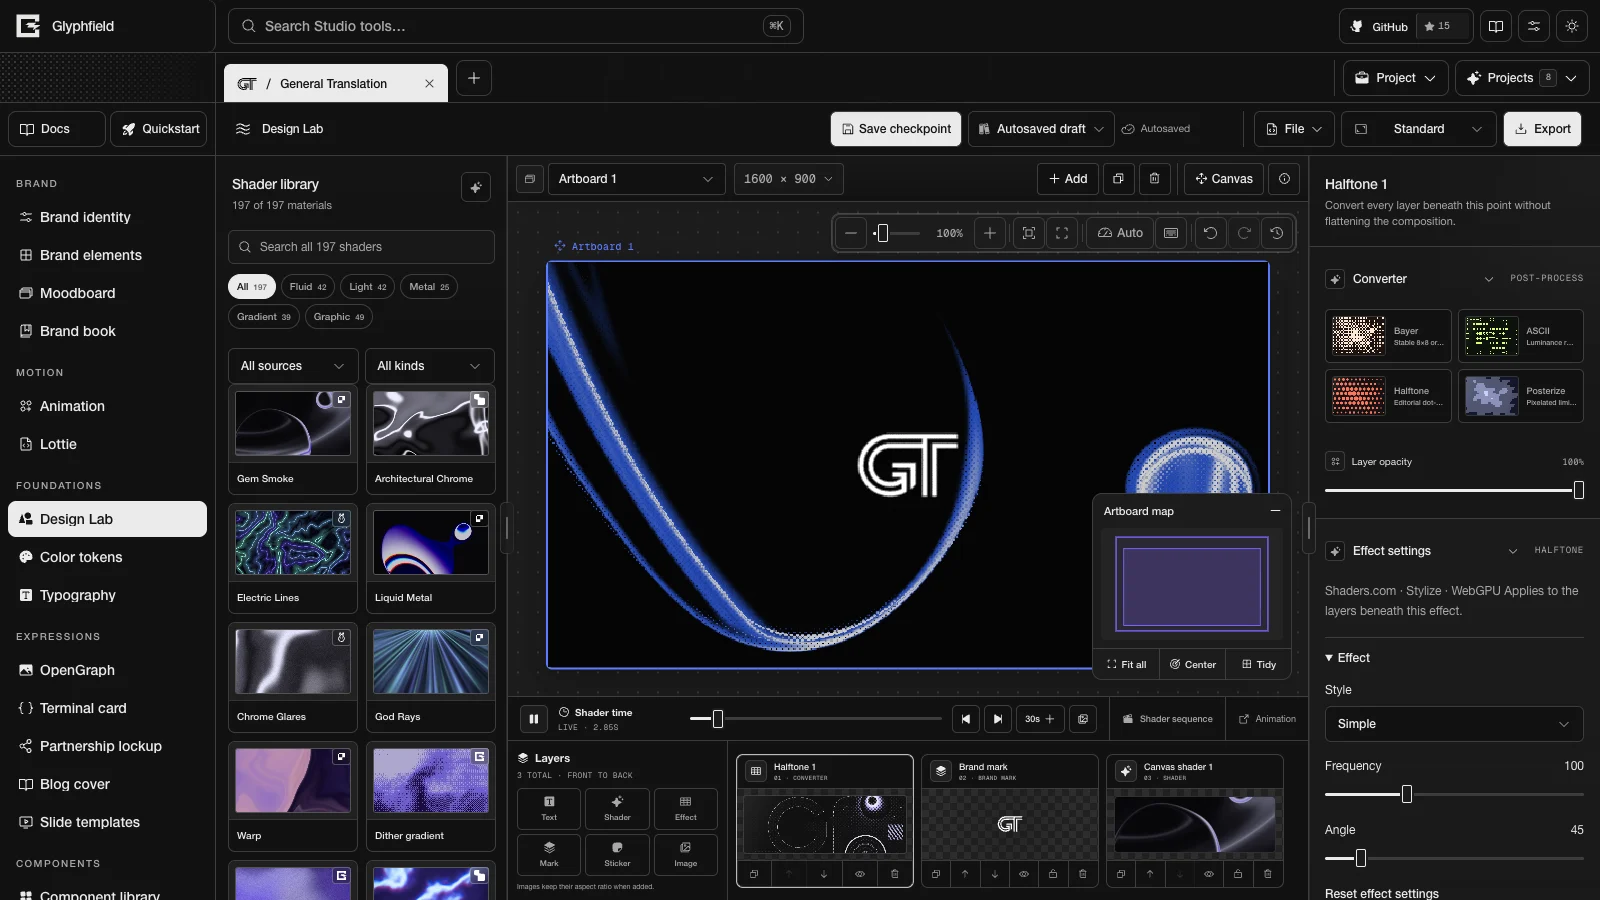
Task: Open the Autosaved draft dropdown
Action: point(1041,129)
